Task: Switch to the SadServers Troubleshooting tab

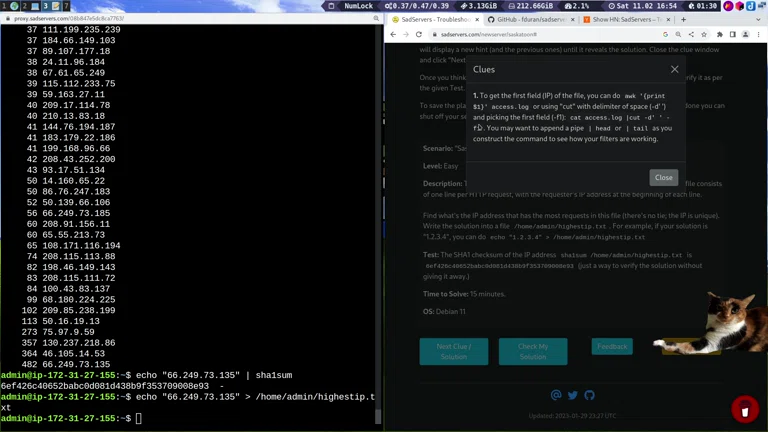Action: point(434,20)
